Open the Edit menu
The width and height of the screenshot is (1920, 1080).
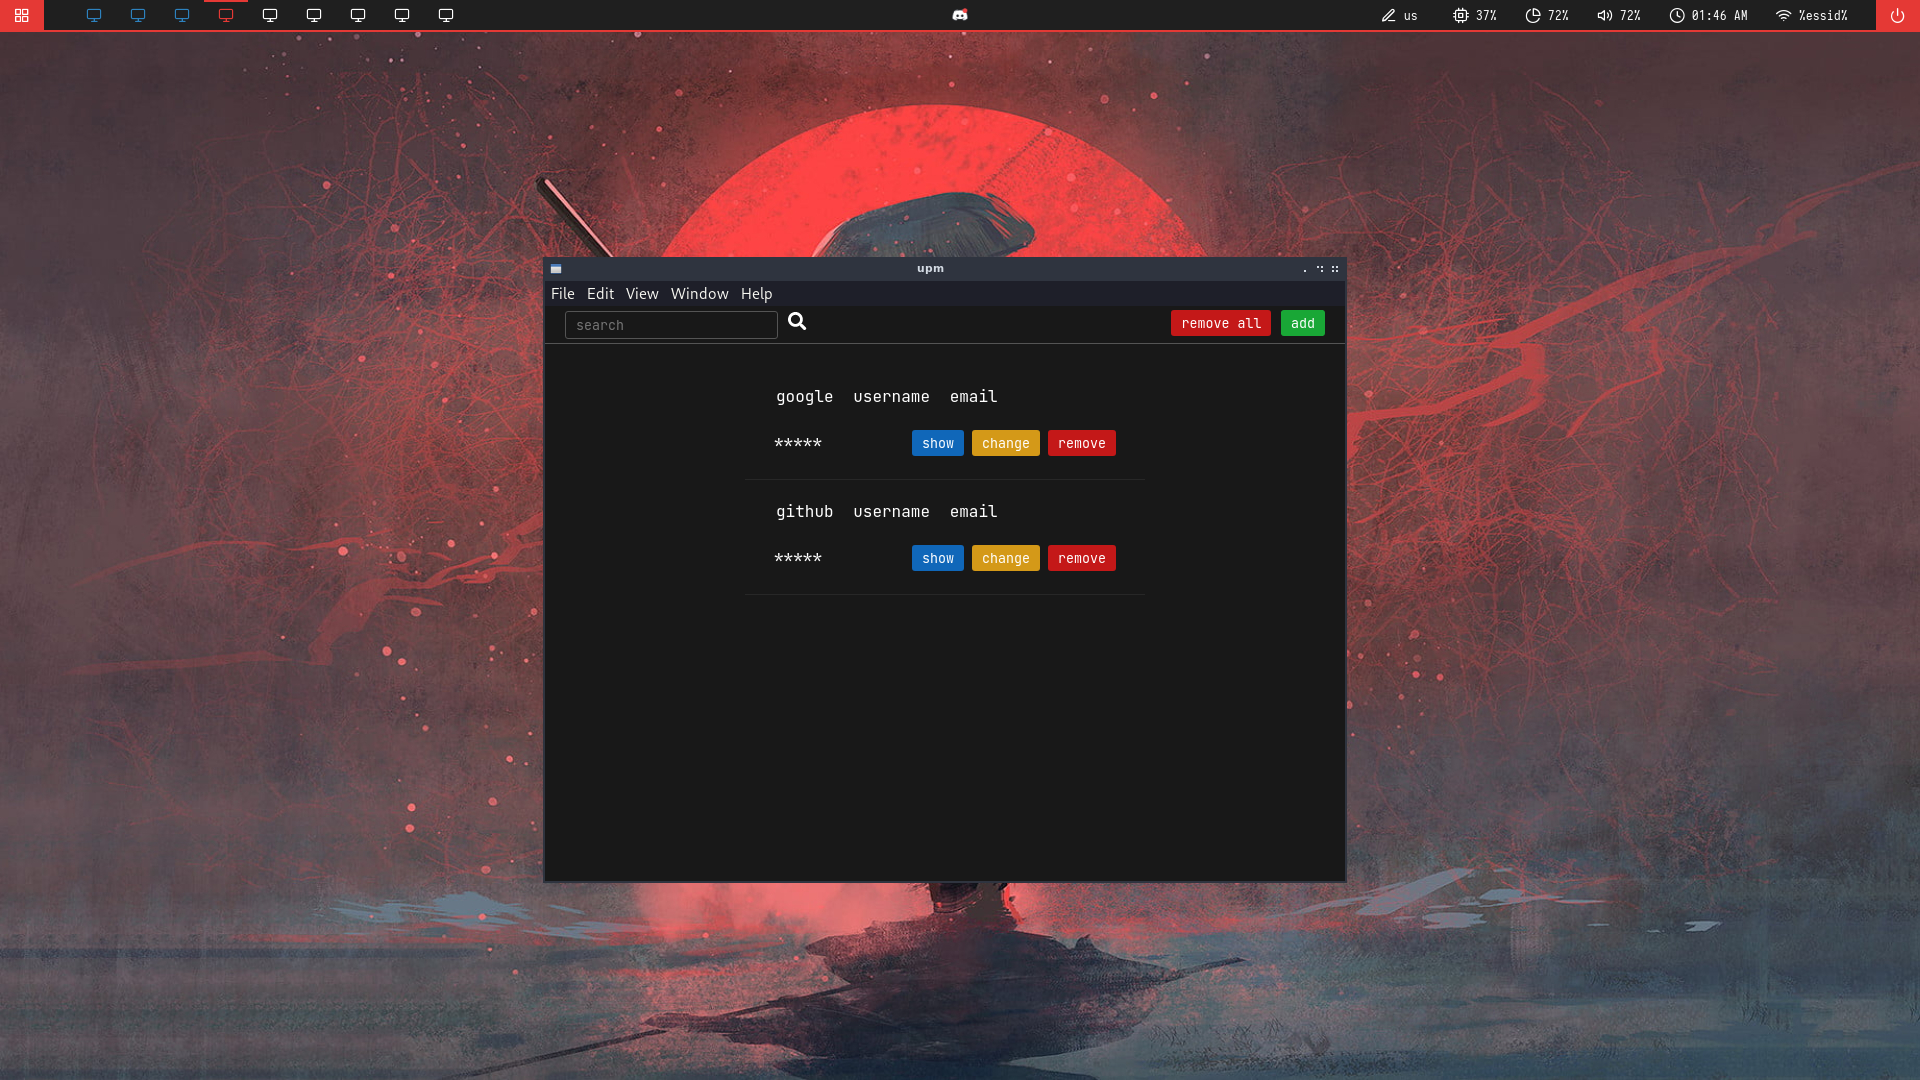point(600,293)
